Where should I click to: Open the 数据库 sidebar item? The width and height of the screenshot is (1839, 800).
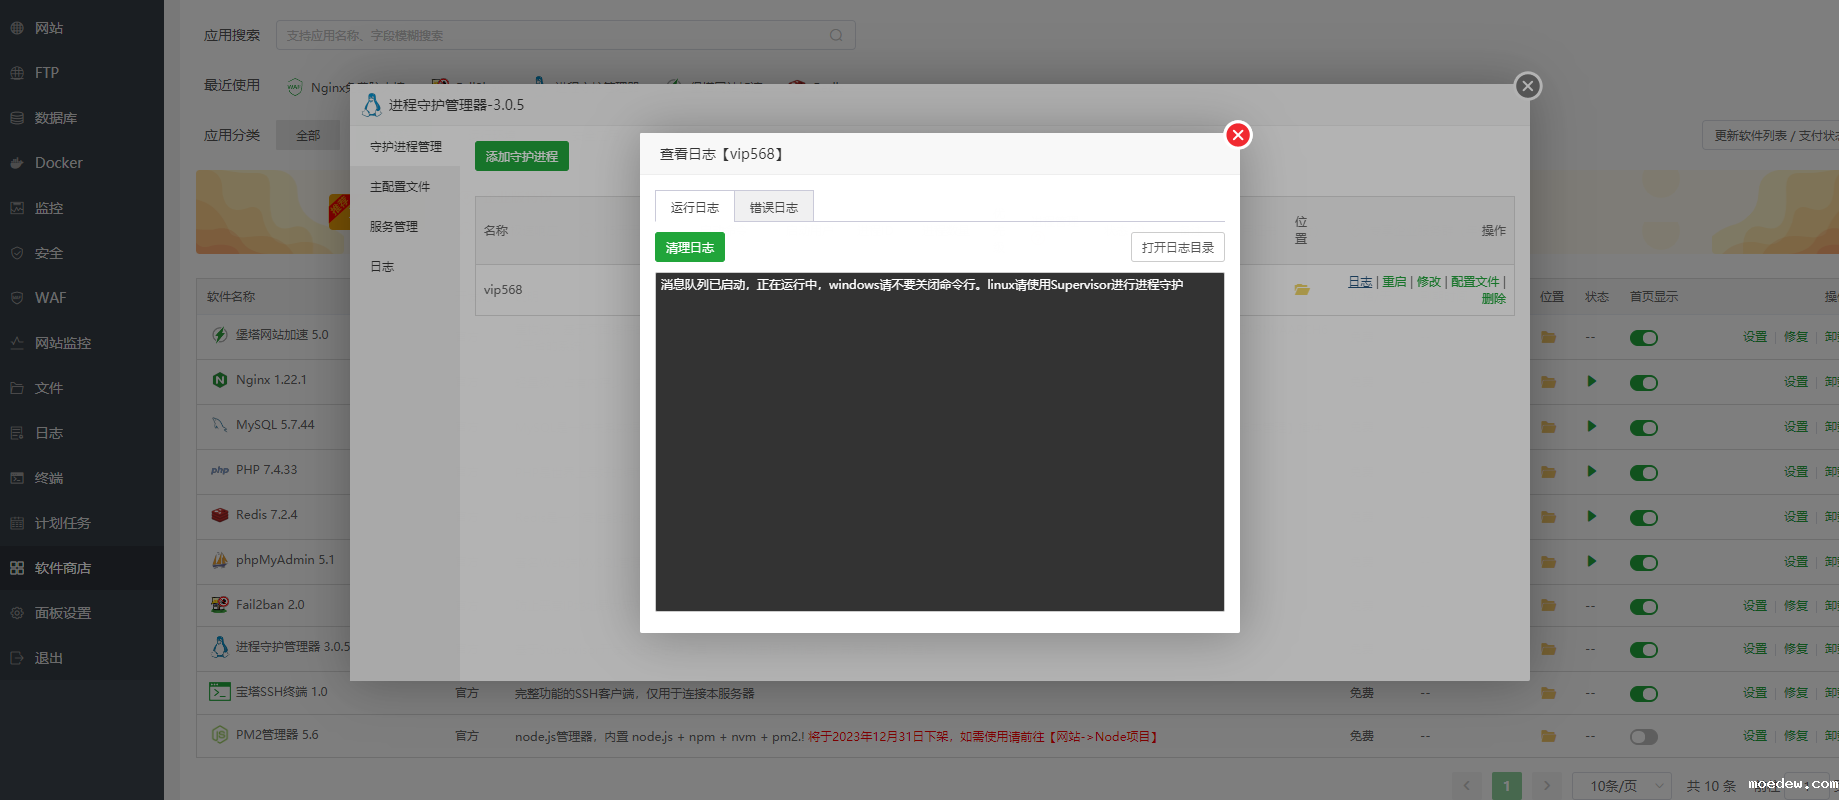coord(55,118)
